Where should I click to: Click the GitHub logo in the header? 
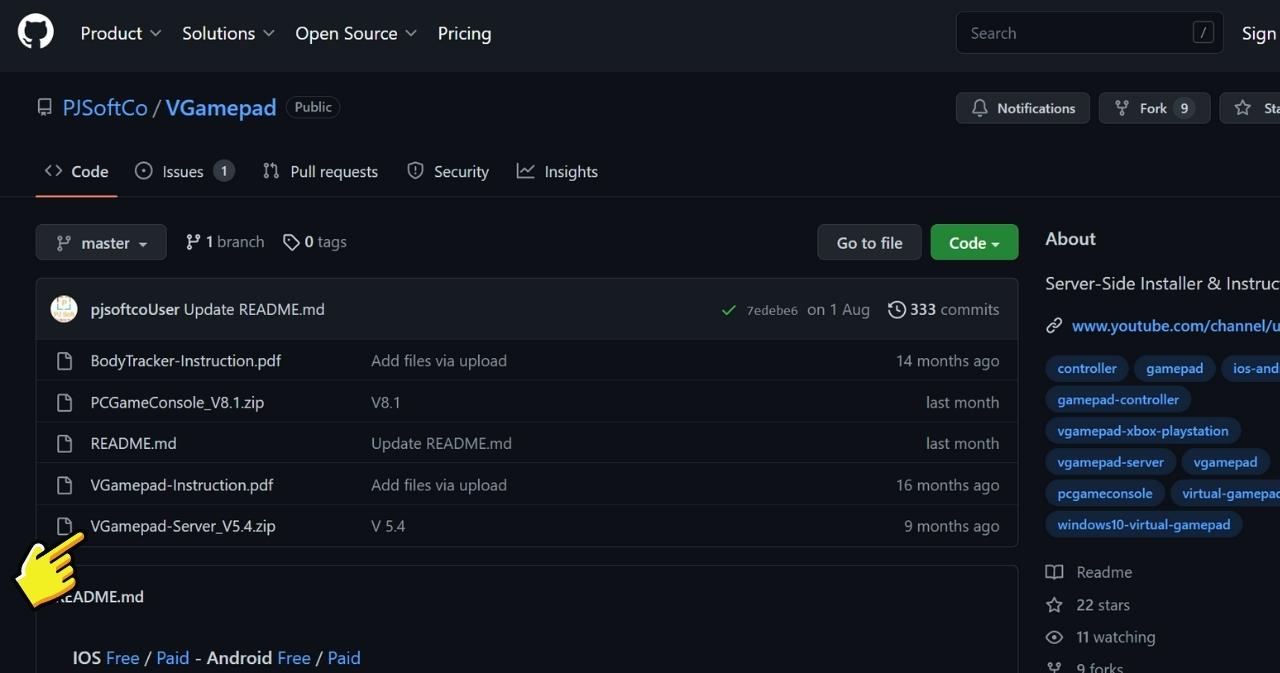(35, 30)
